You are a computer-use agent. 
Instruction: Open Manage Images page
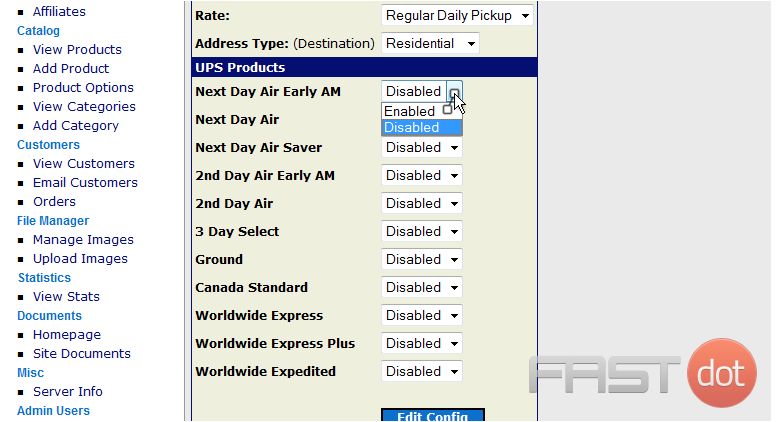pyautogui.click(x=83, y=239)
